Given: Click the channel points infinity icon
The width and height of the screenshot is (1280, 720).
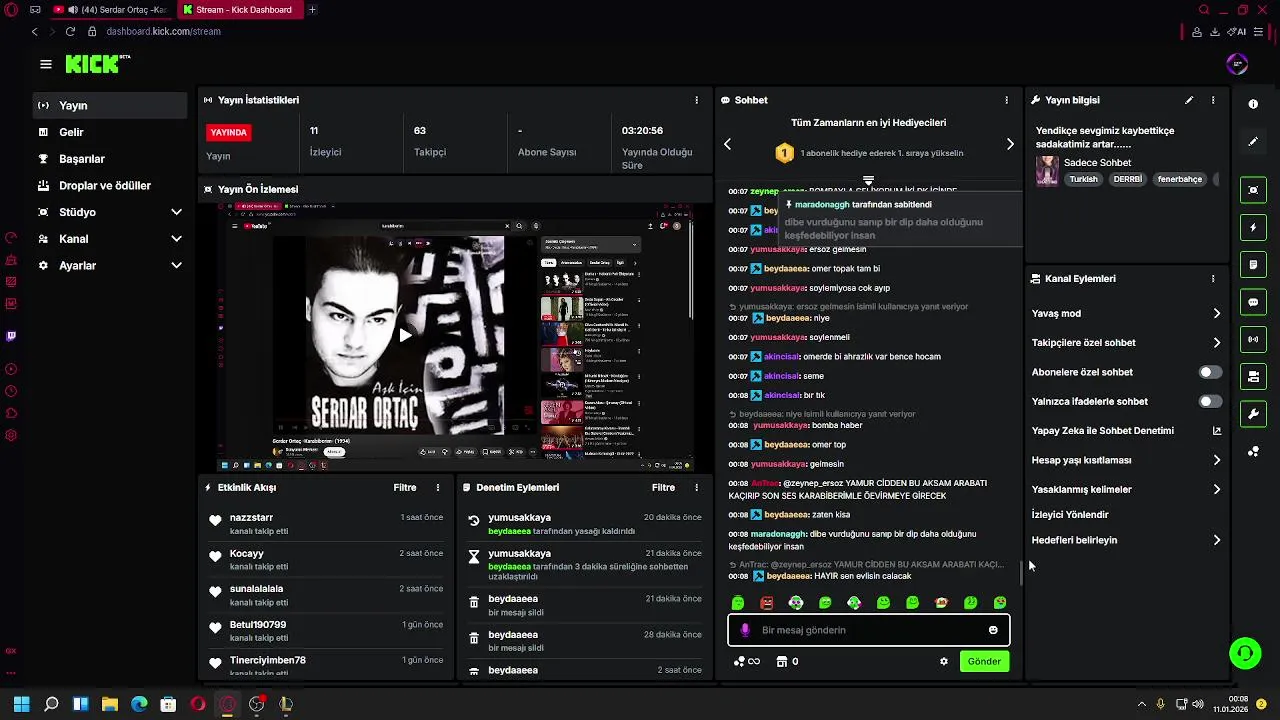Looking at the screenshot, I should (747, 661).
